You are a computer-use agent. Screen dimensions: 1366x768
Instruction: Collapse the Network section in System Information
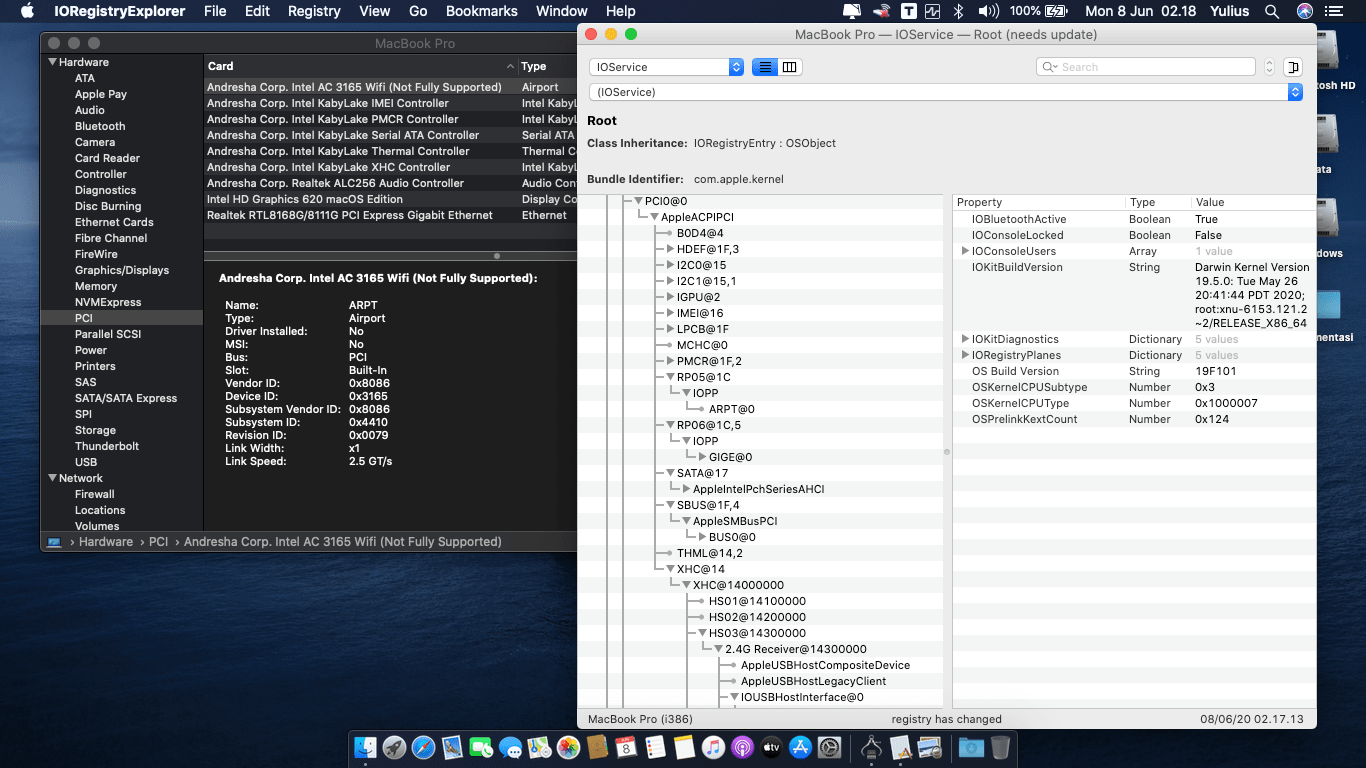click(x=53, y=478)
